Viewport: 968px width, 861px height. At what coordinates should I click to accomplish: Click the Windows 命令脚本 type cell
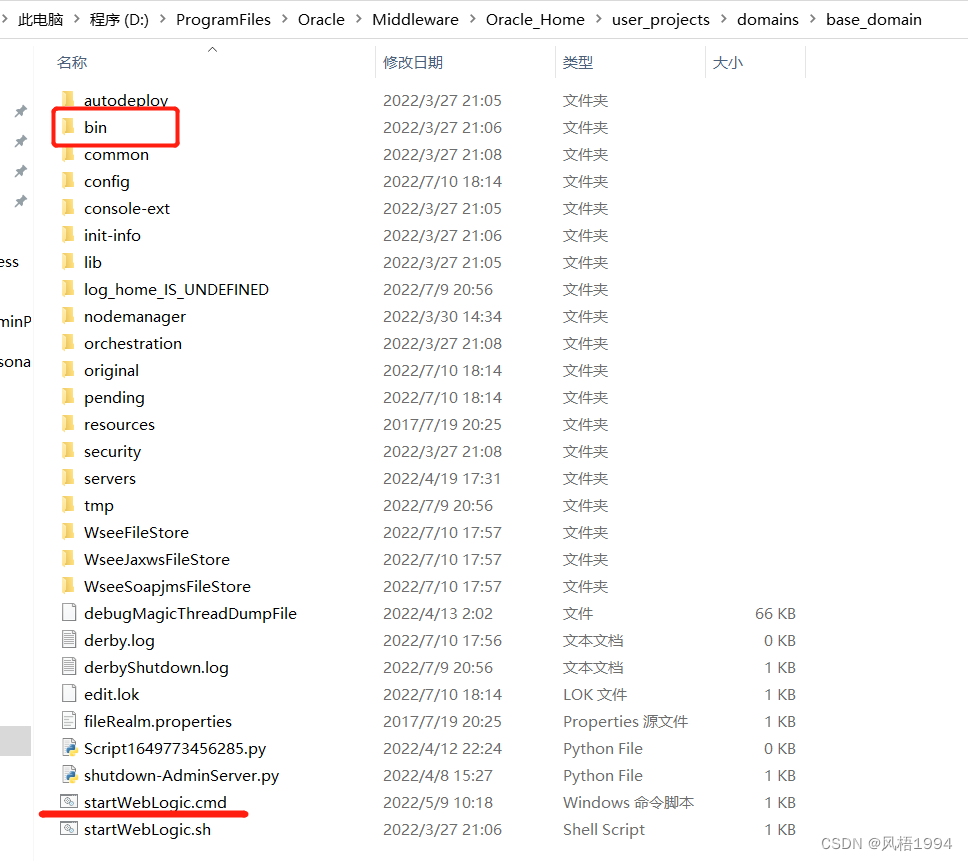(628, 802)
